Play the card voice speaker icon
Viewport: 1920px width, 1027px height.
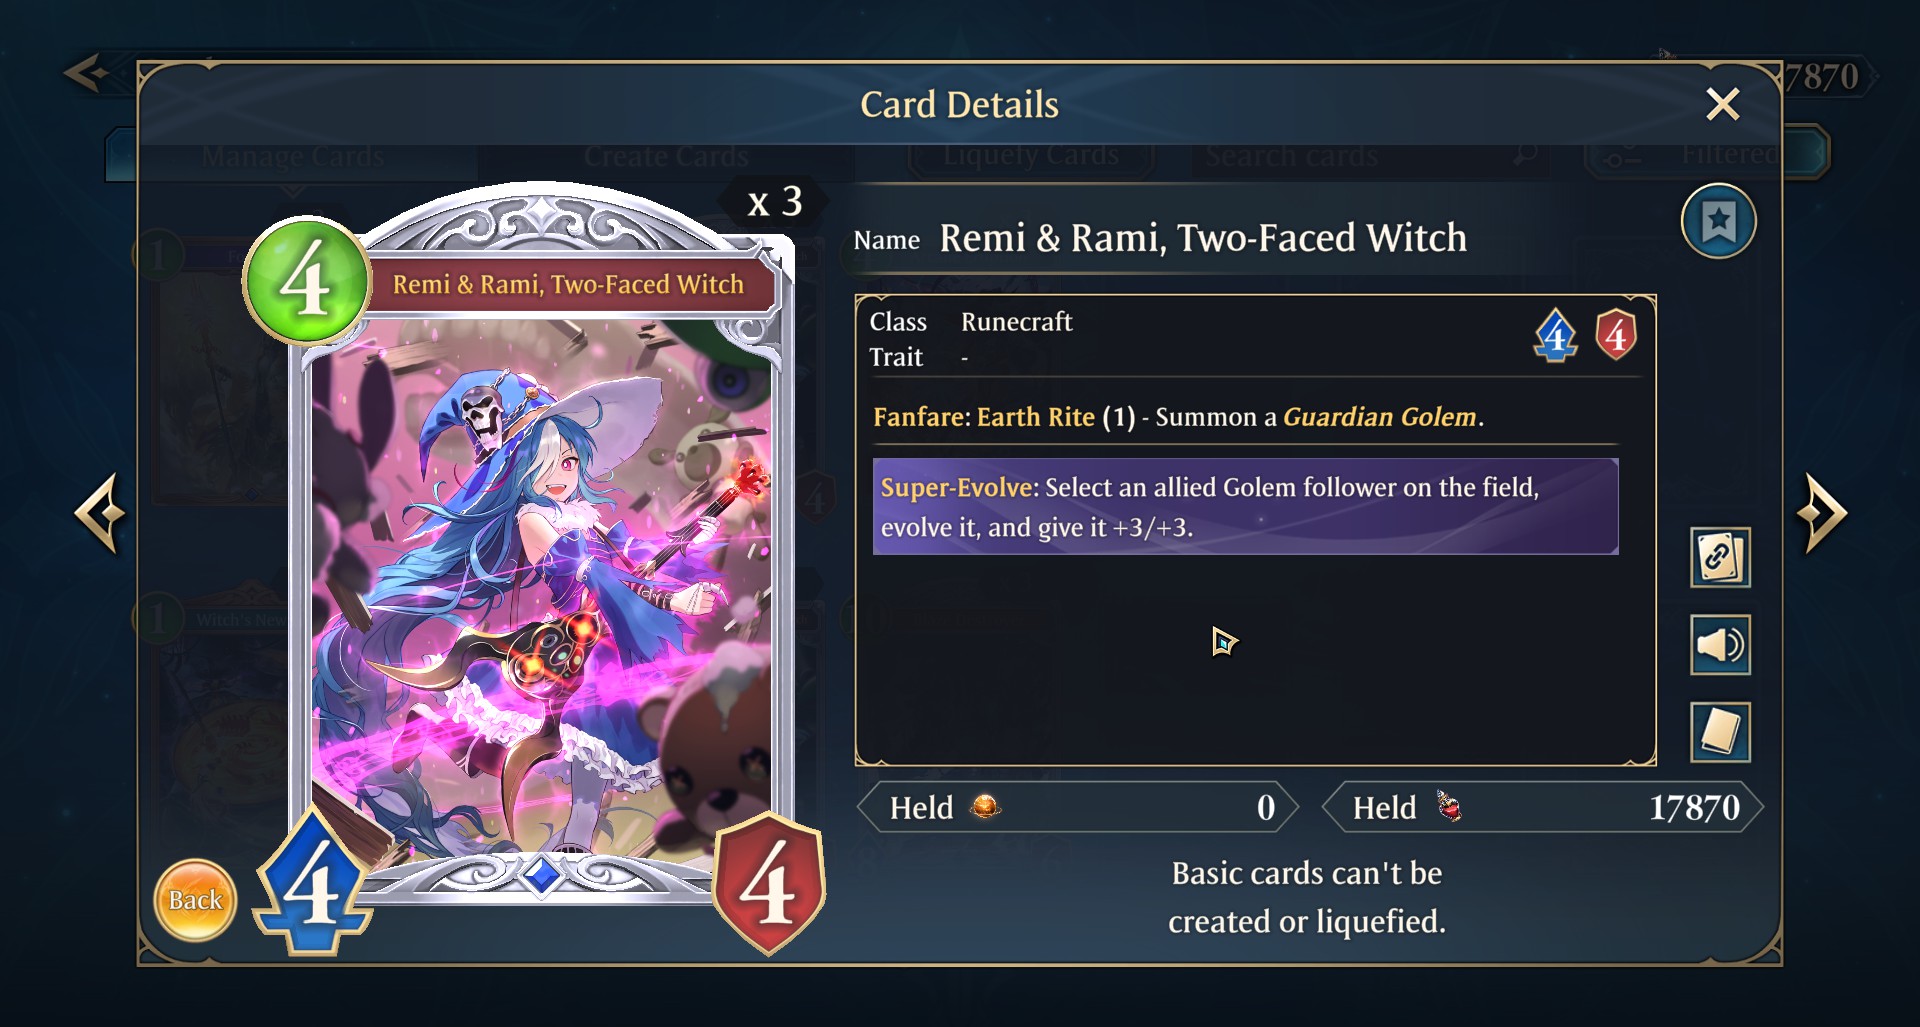pyautogui.click(x=1720, y=645)
